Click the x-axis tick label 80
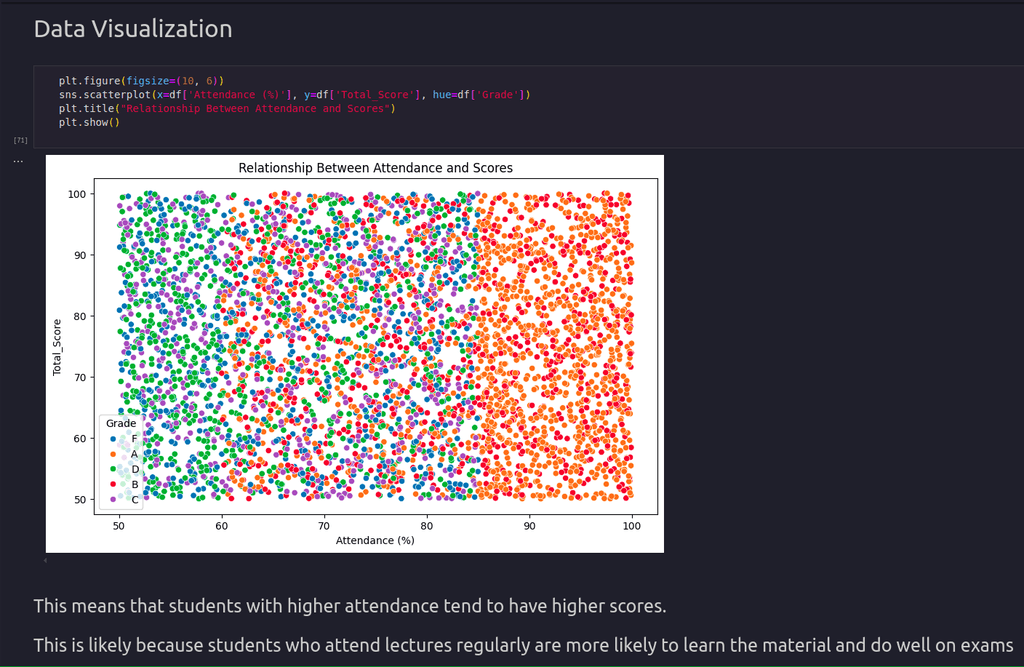The width and height of the screenshot is (1024, 667). pos(426,526)
